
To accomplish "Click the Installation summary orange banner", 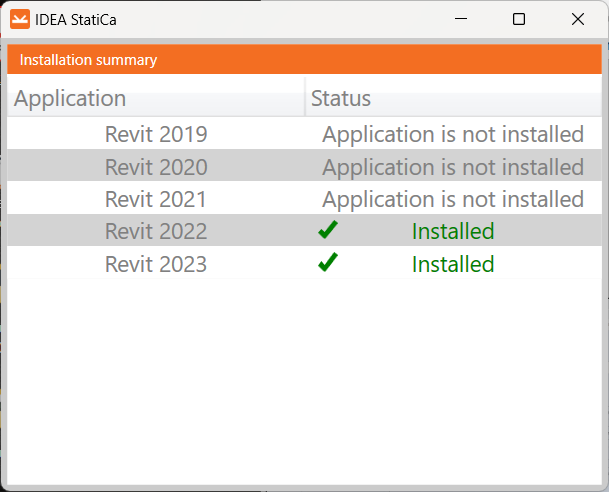I will click(x=304, y=60).
